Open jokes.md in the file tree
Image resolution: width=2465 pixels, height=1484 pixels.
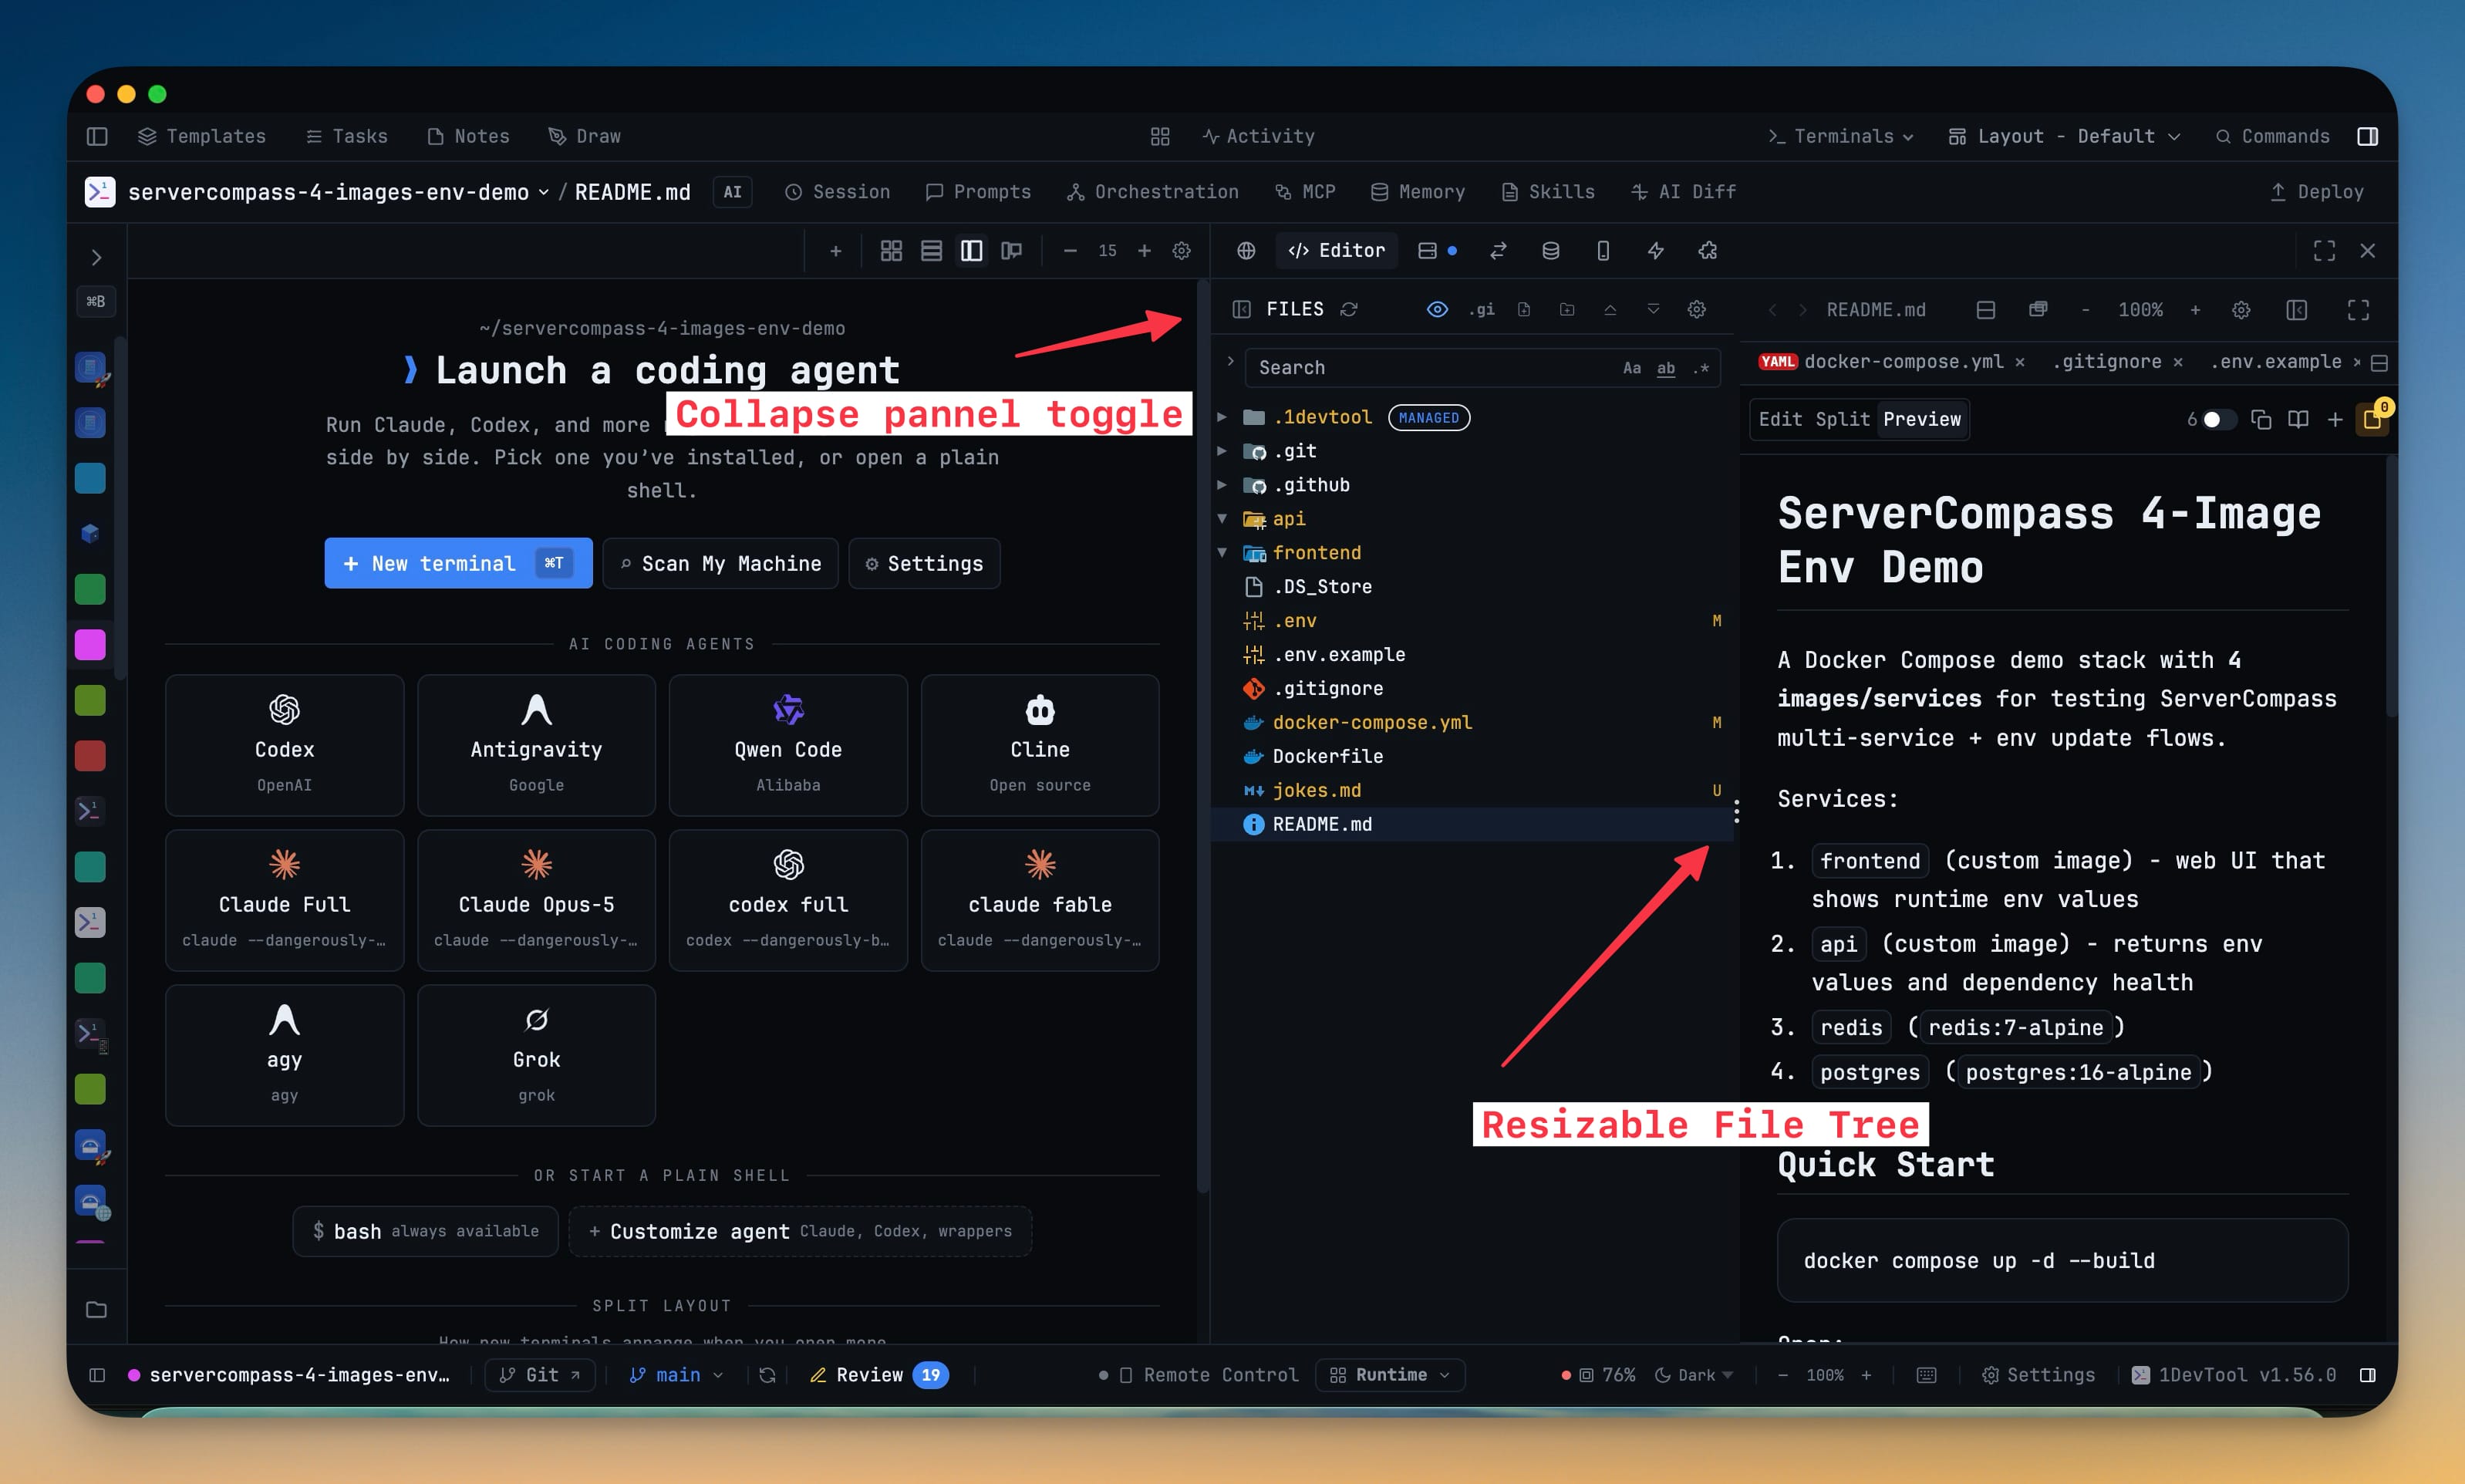1316,790
